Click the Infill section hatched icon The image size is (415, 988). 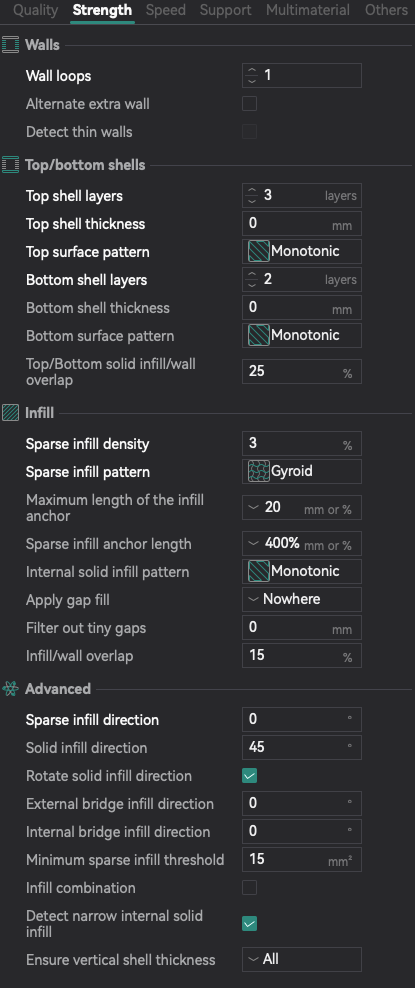(11, 413)
